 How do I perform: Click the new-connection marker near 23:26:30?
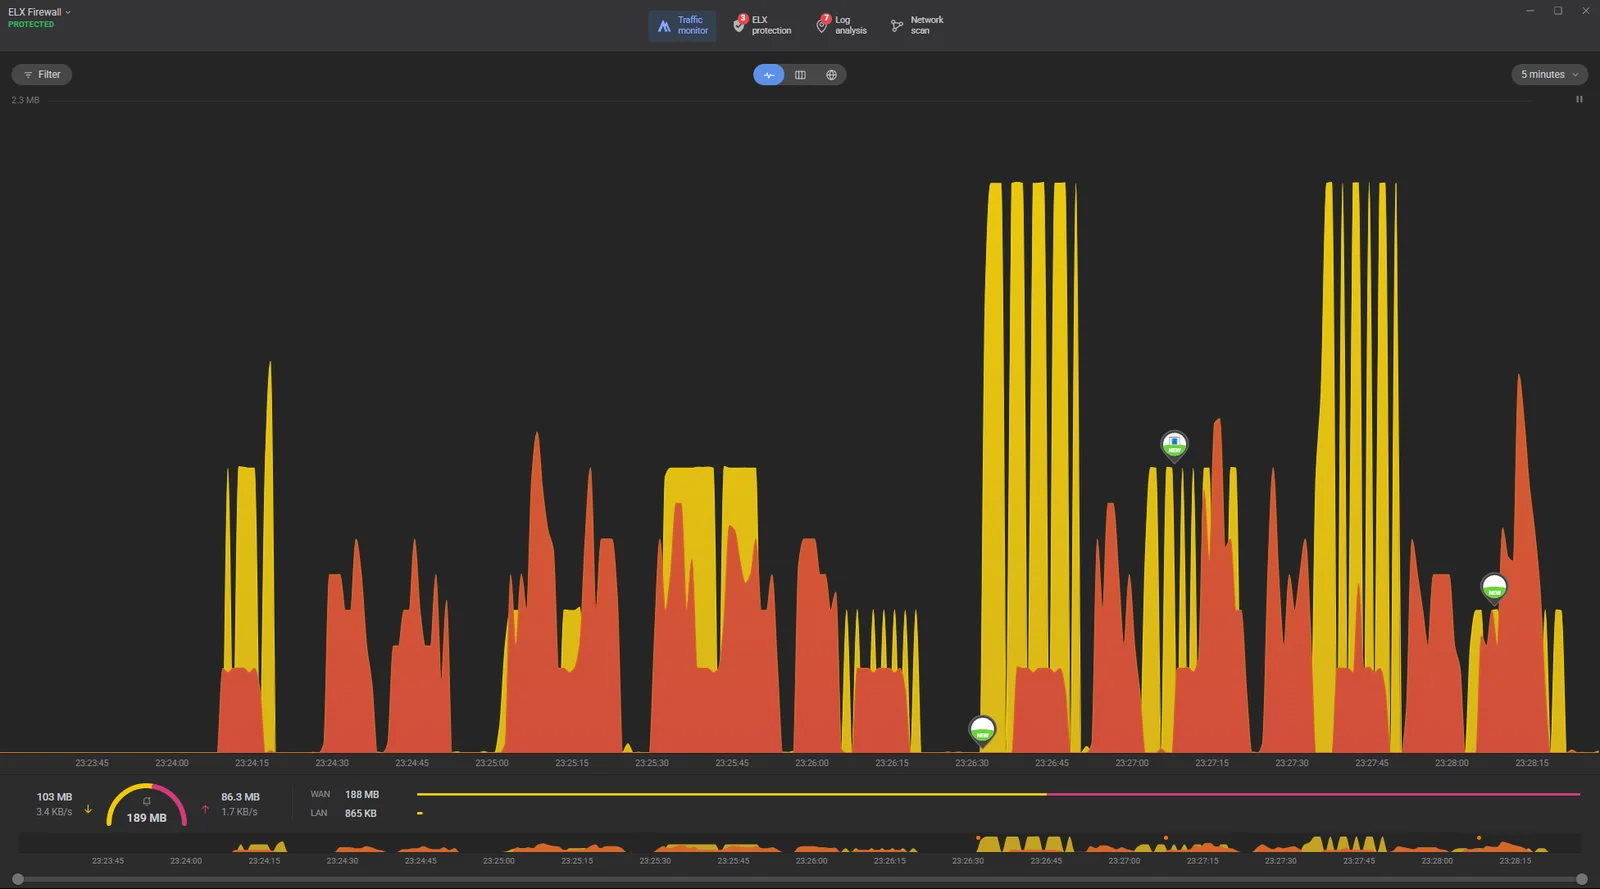(x=982, y=731)
